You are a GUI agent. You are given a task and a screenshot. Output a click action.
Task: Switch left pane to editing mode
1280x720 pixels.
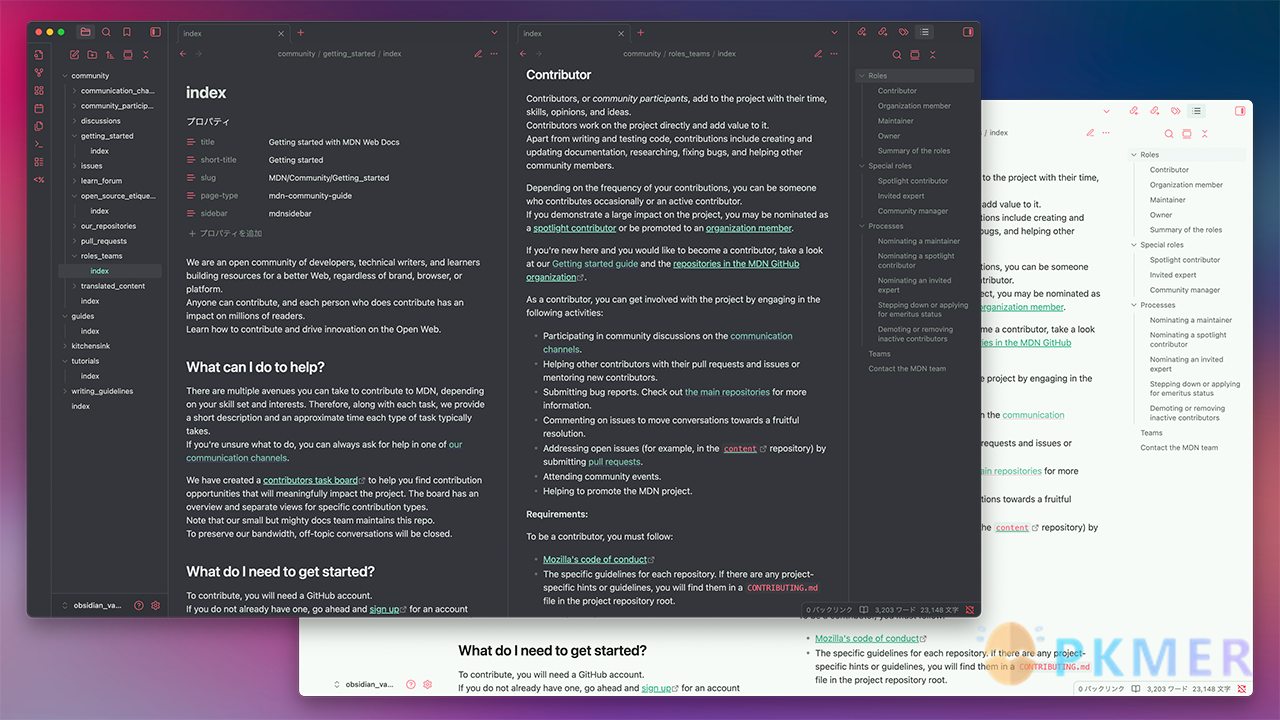(x=478, y=54)
